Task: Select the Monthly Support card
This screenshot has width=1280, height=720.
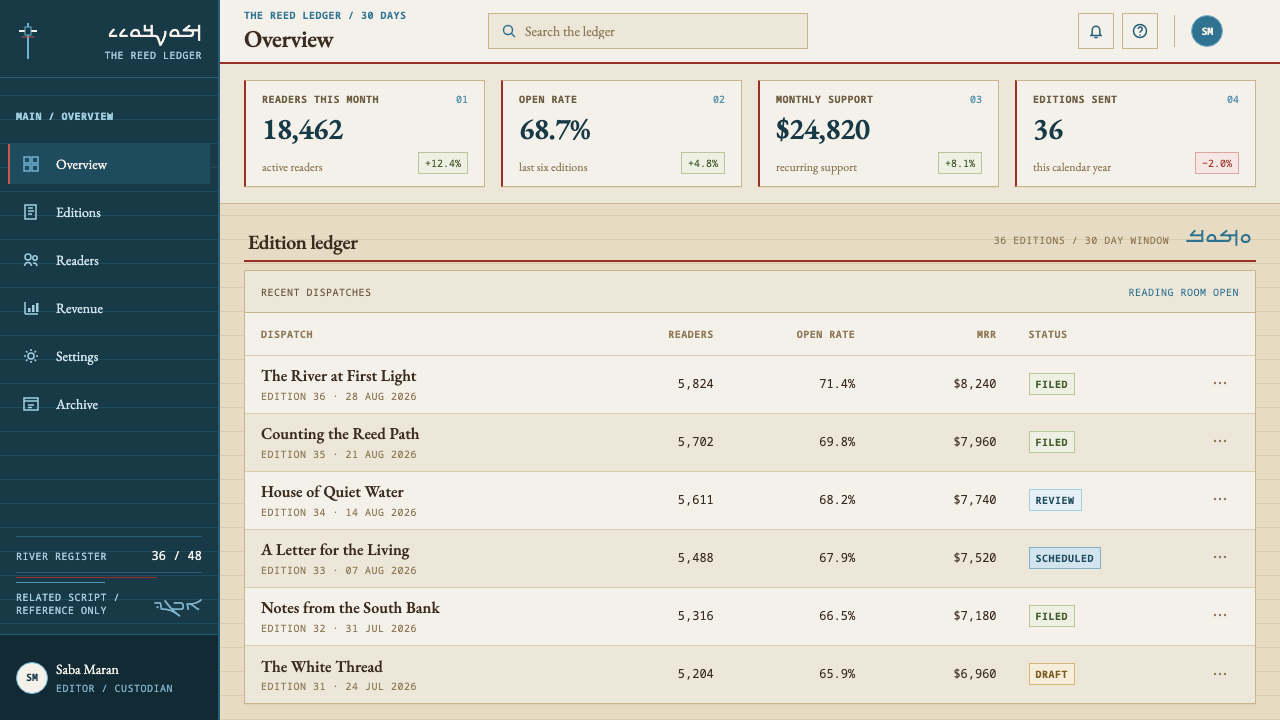Action: click(x=878, y=133)
